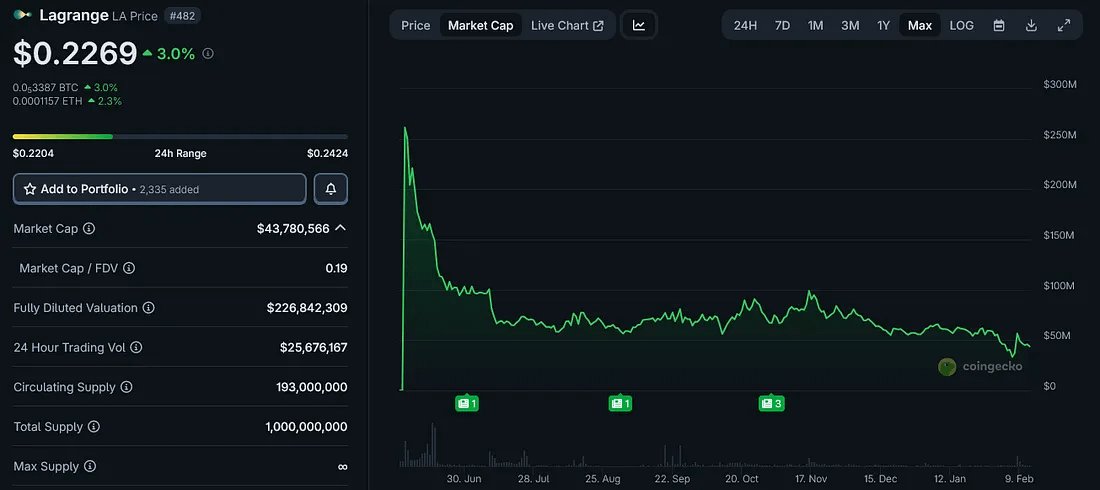Viewport: 1100px width, 490px height.
Task: Click the $0.2424 24h high value
Action: click(328, 153)
